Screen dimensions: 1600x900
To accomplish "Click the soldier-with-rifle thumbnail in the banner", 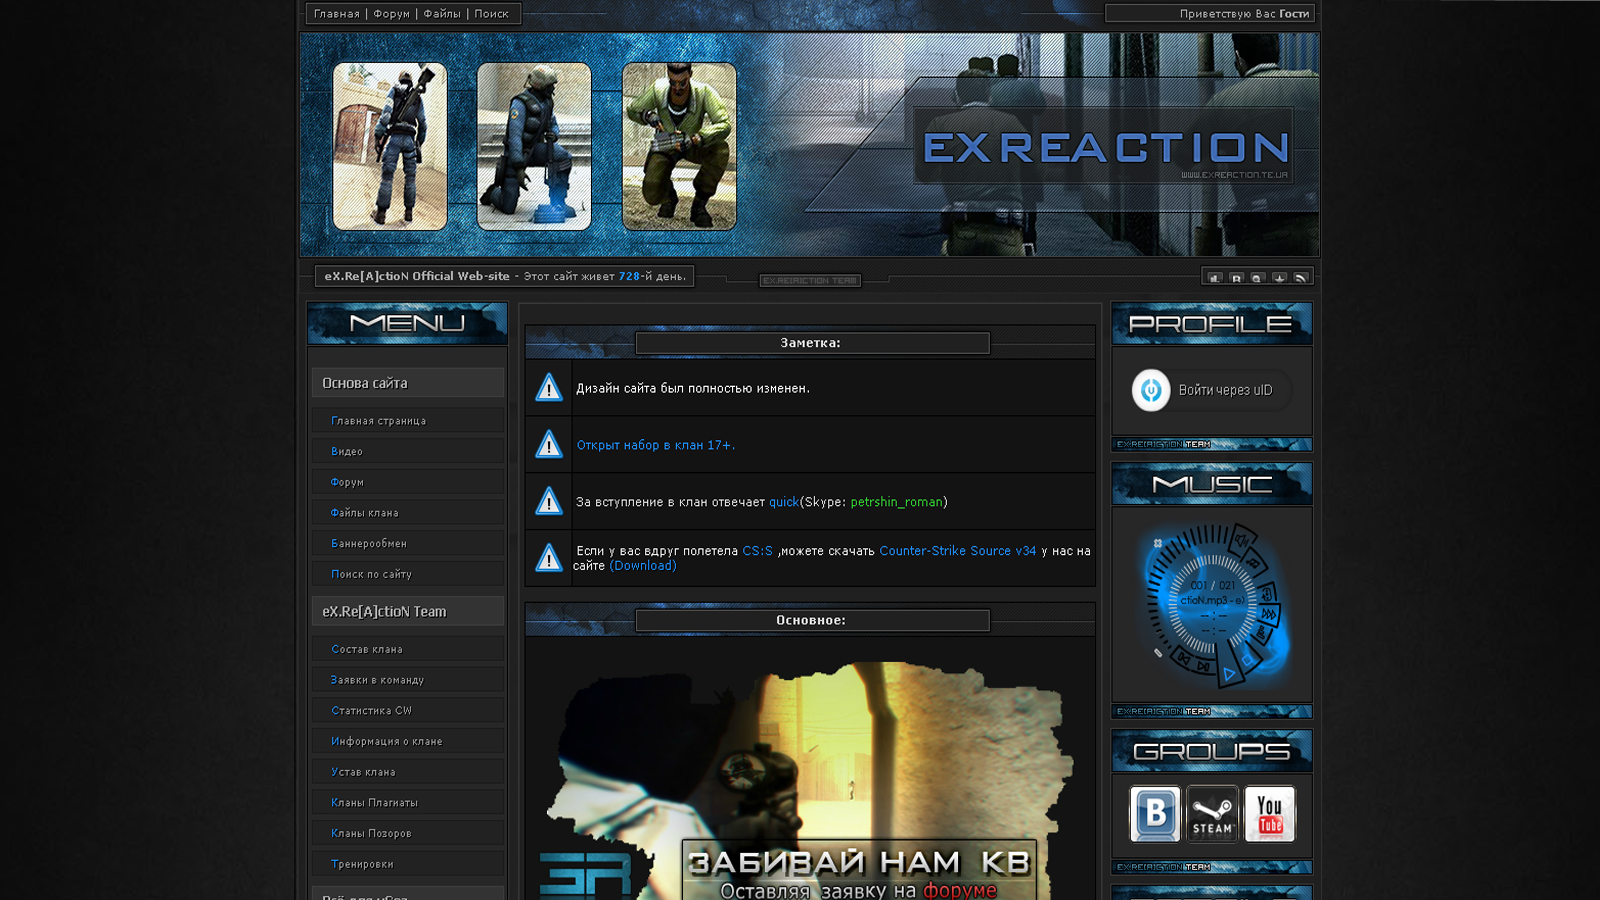I will pos(390,146).
